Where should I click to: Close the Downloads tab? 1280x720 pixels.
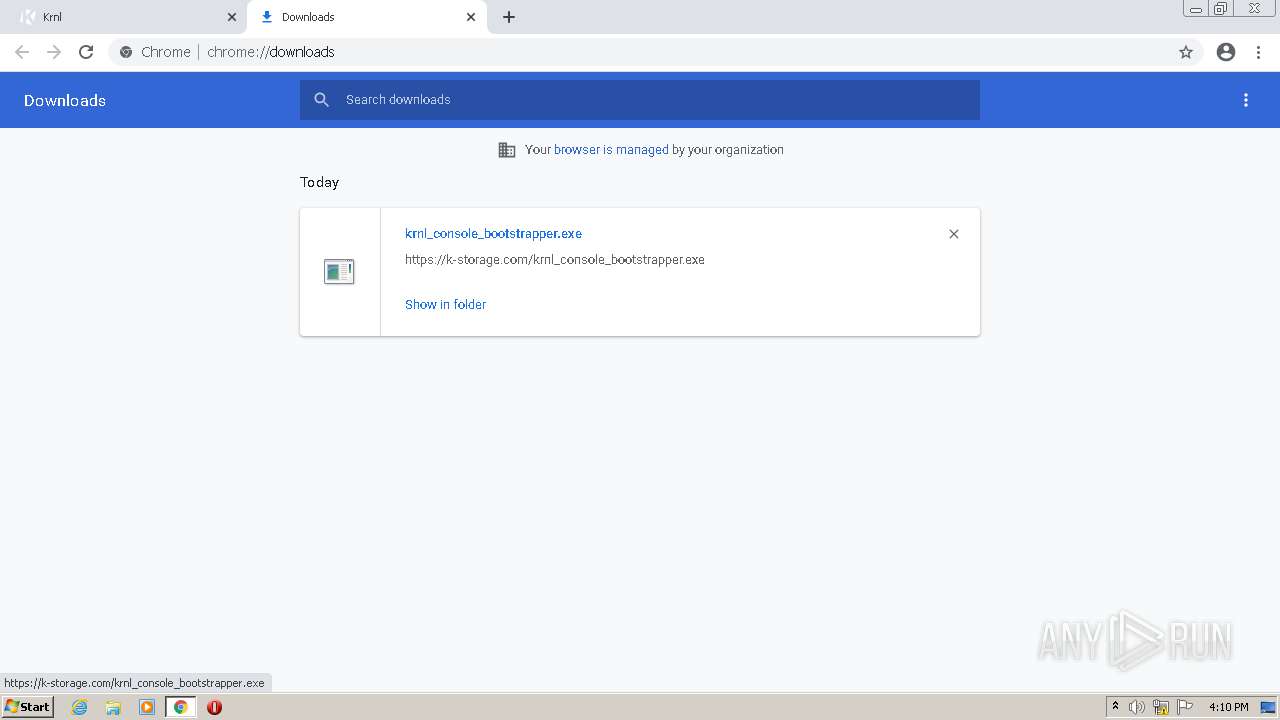pos(471,17)
